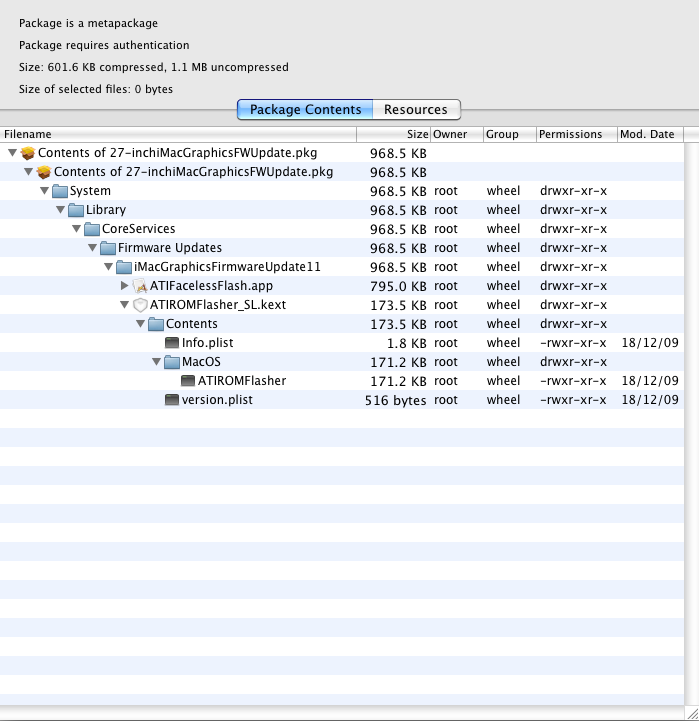This screenshot has width=699, height=721.
Task: Click the 'Package is a metapackage' text
Action: tap(88, 23)
